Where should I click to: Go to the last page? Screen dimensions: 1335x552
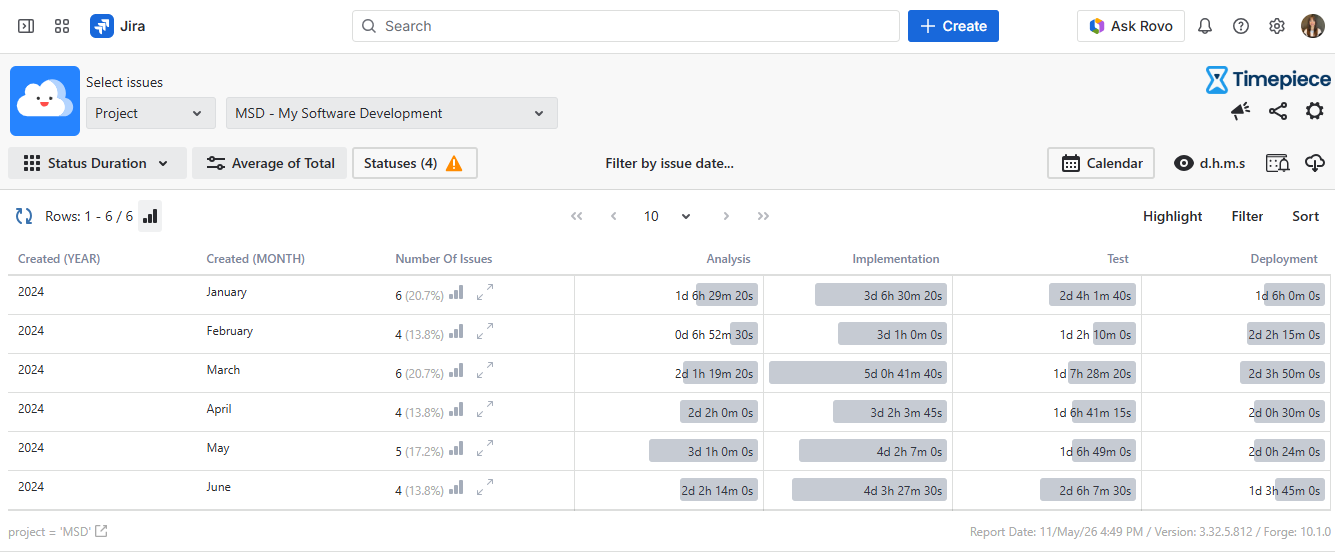pyautogui.click(x=764, y=216)
